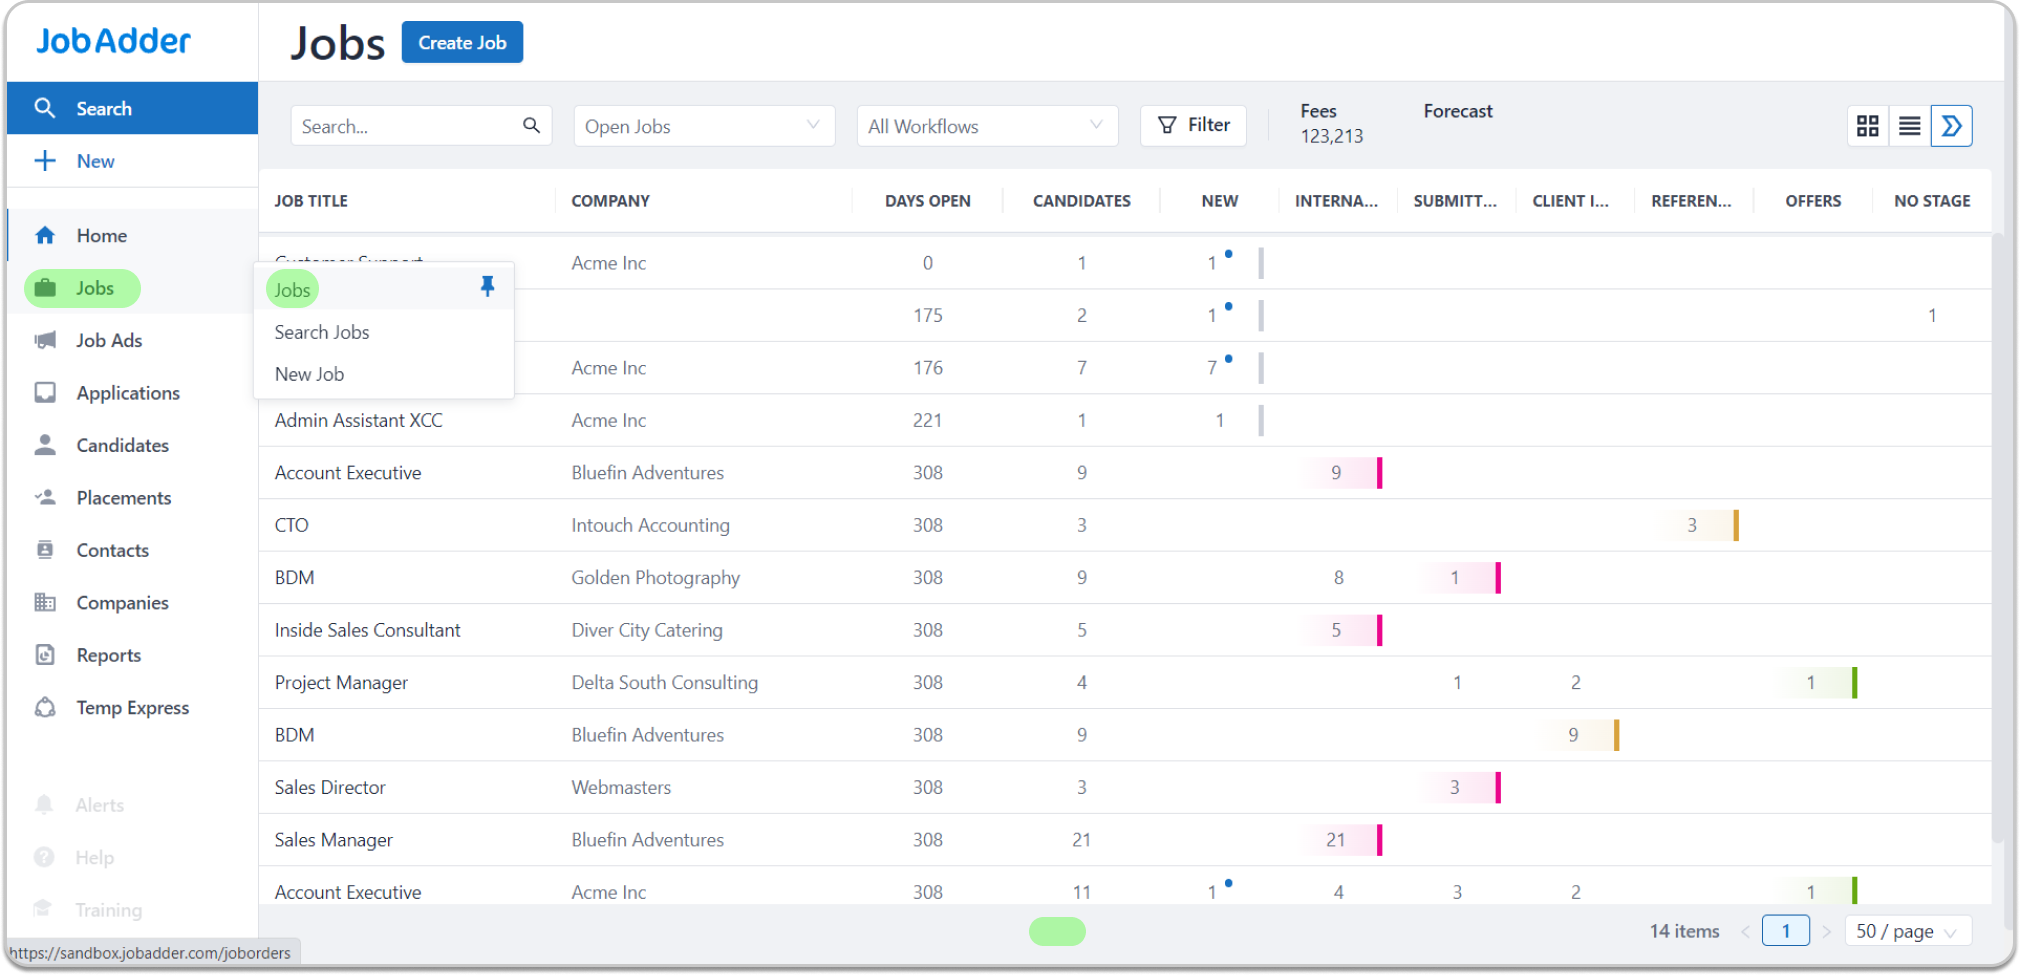Open Job Ads via the megaphone icon
This screenshot has height=975, width=2020.
click(46, 340)
